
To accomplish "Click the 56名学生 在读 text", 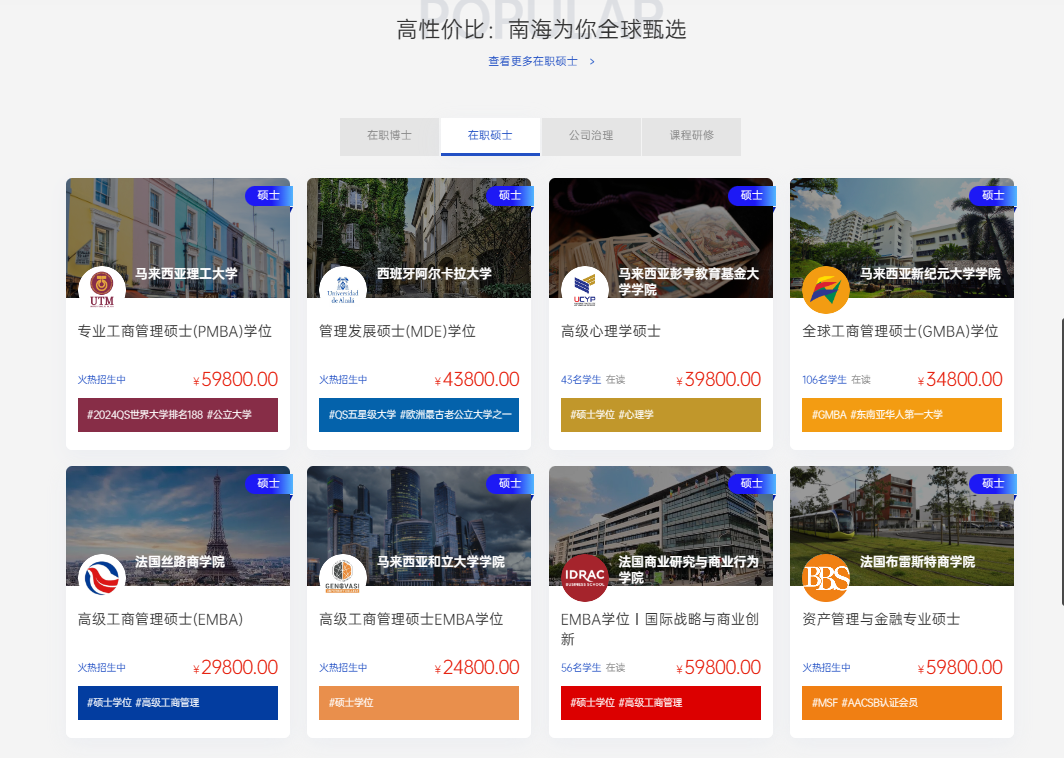I will coord(593,668).
